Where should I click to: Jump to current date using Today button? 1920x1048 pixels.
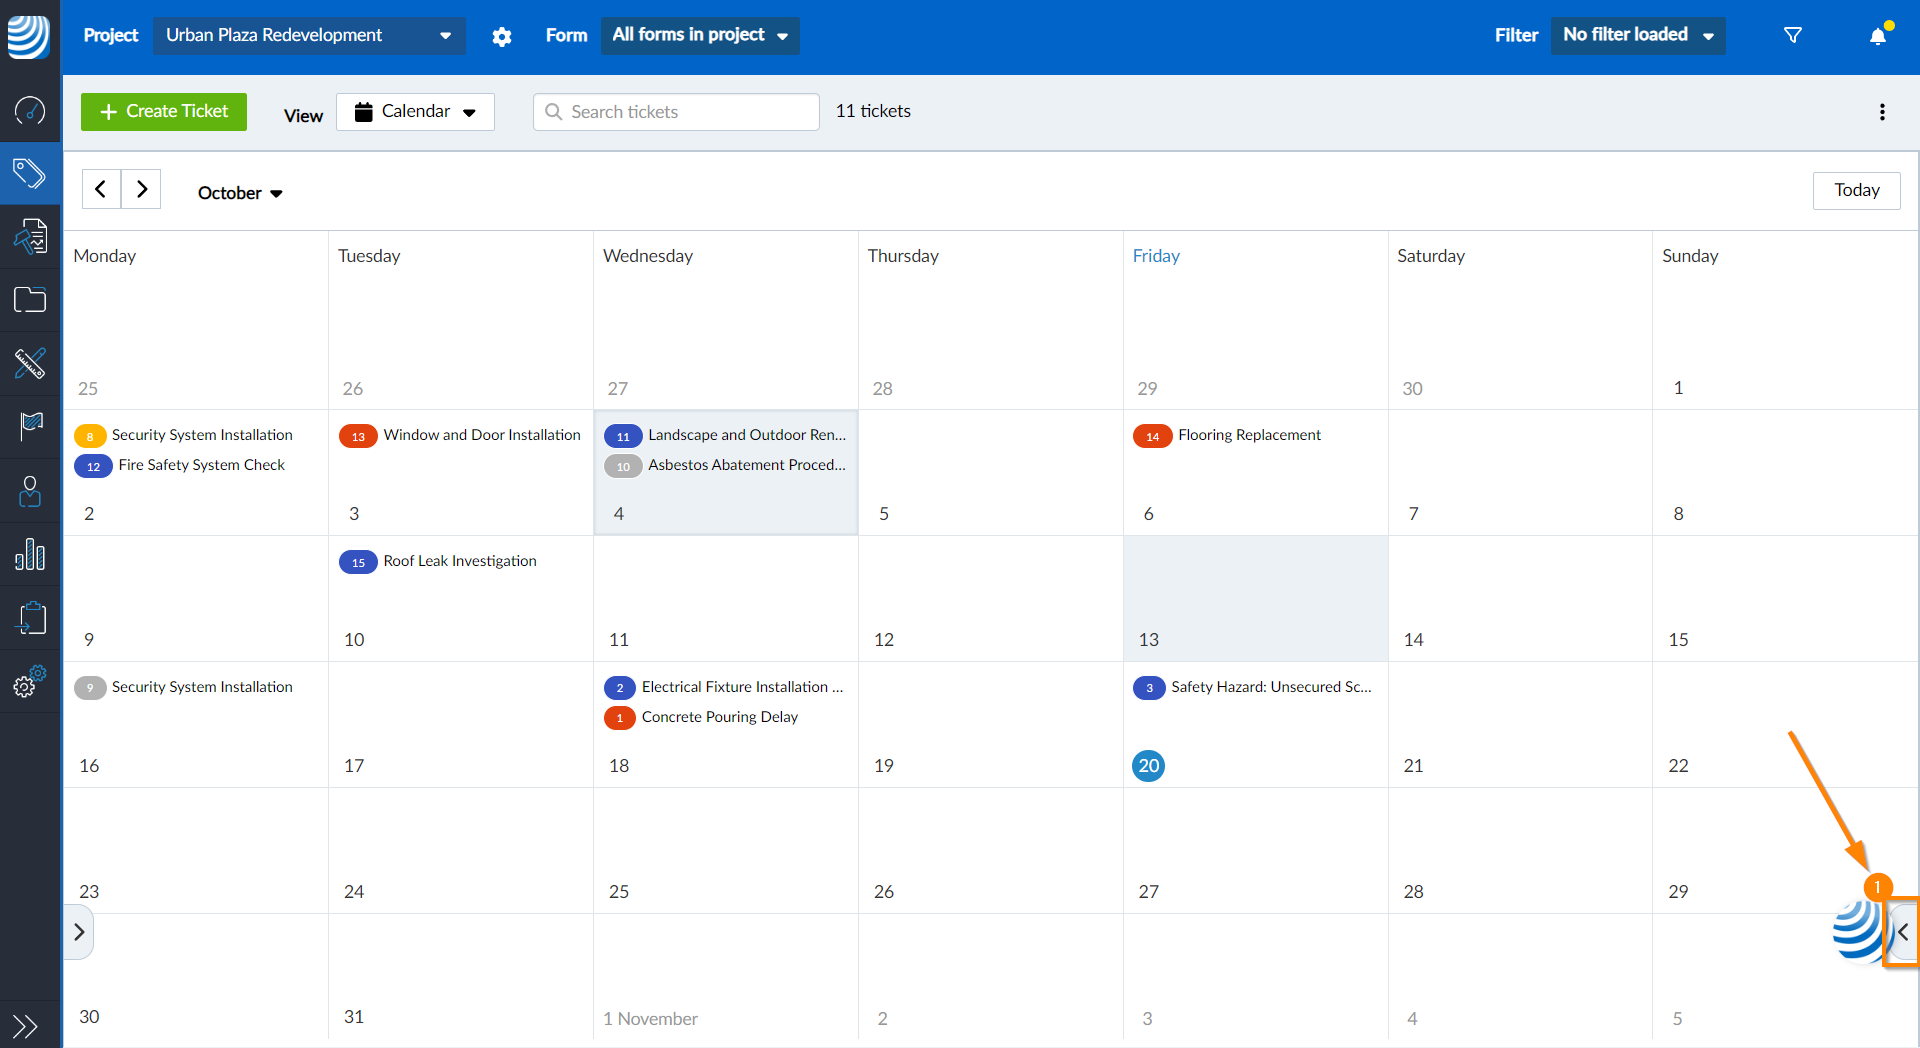pos(1856,190)
